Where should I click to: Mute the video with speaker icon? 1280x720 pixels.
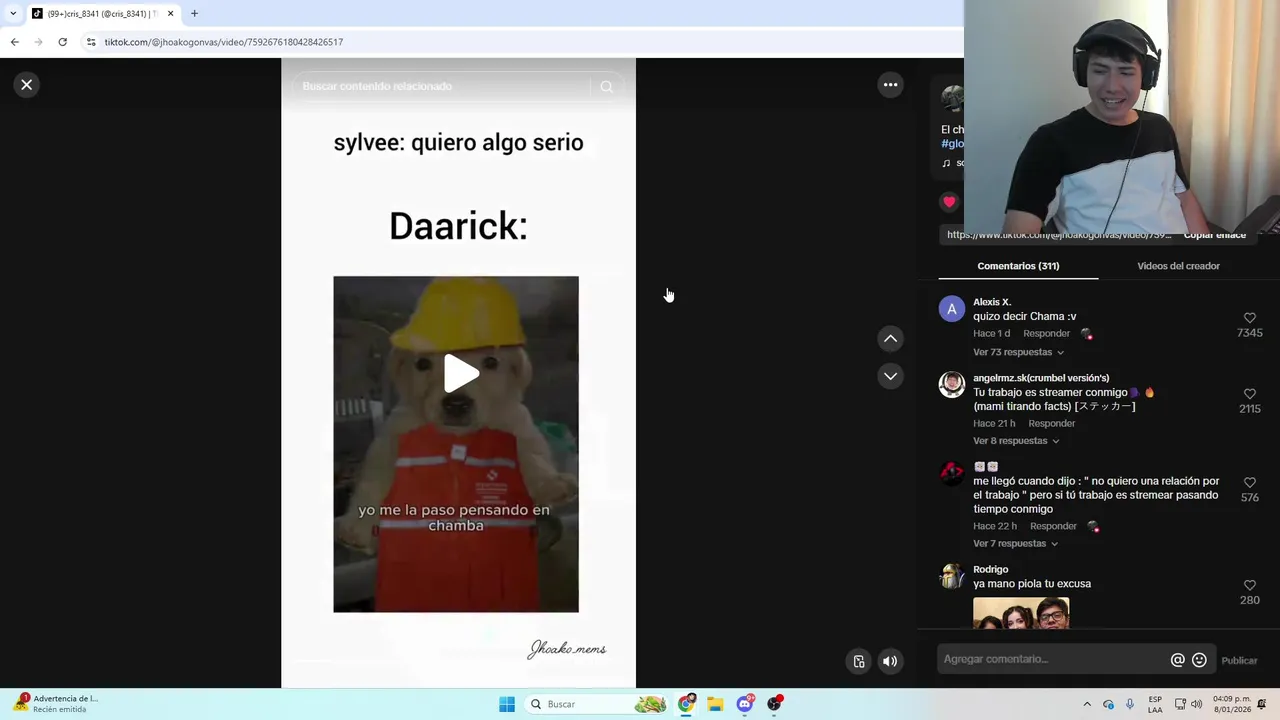tap(890, 661)
